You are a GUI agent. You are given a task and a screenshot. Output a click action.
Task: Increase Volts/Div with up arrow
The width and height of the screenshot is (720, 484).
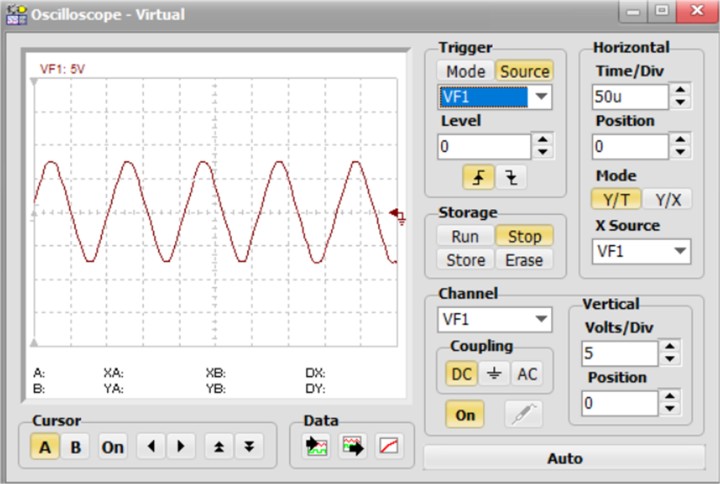(670, 347)
